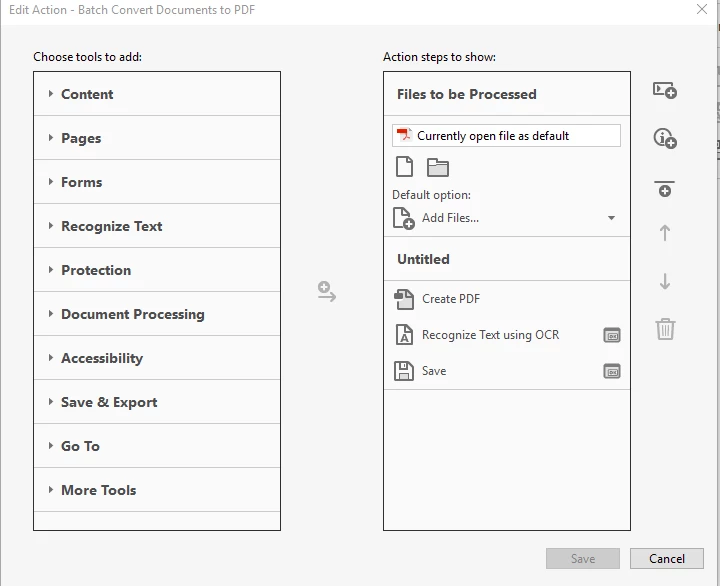Viewport: 720px width, 586px height.
Task: Select the Create PDF step label
Action: pos(451,299)
